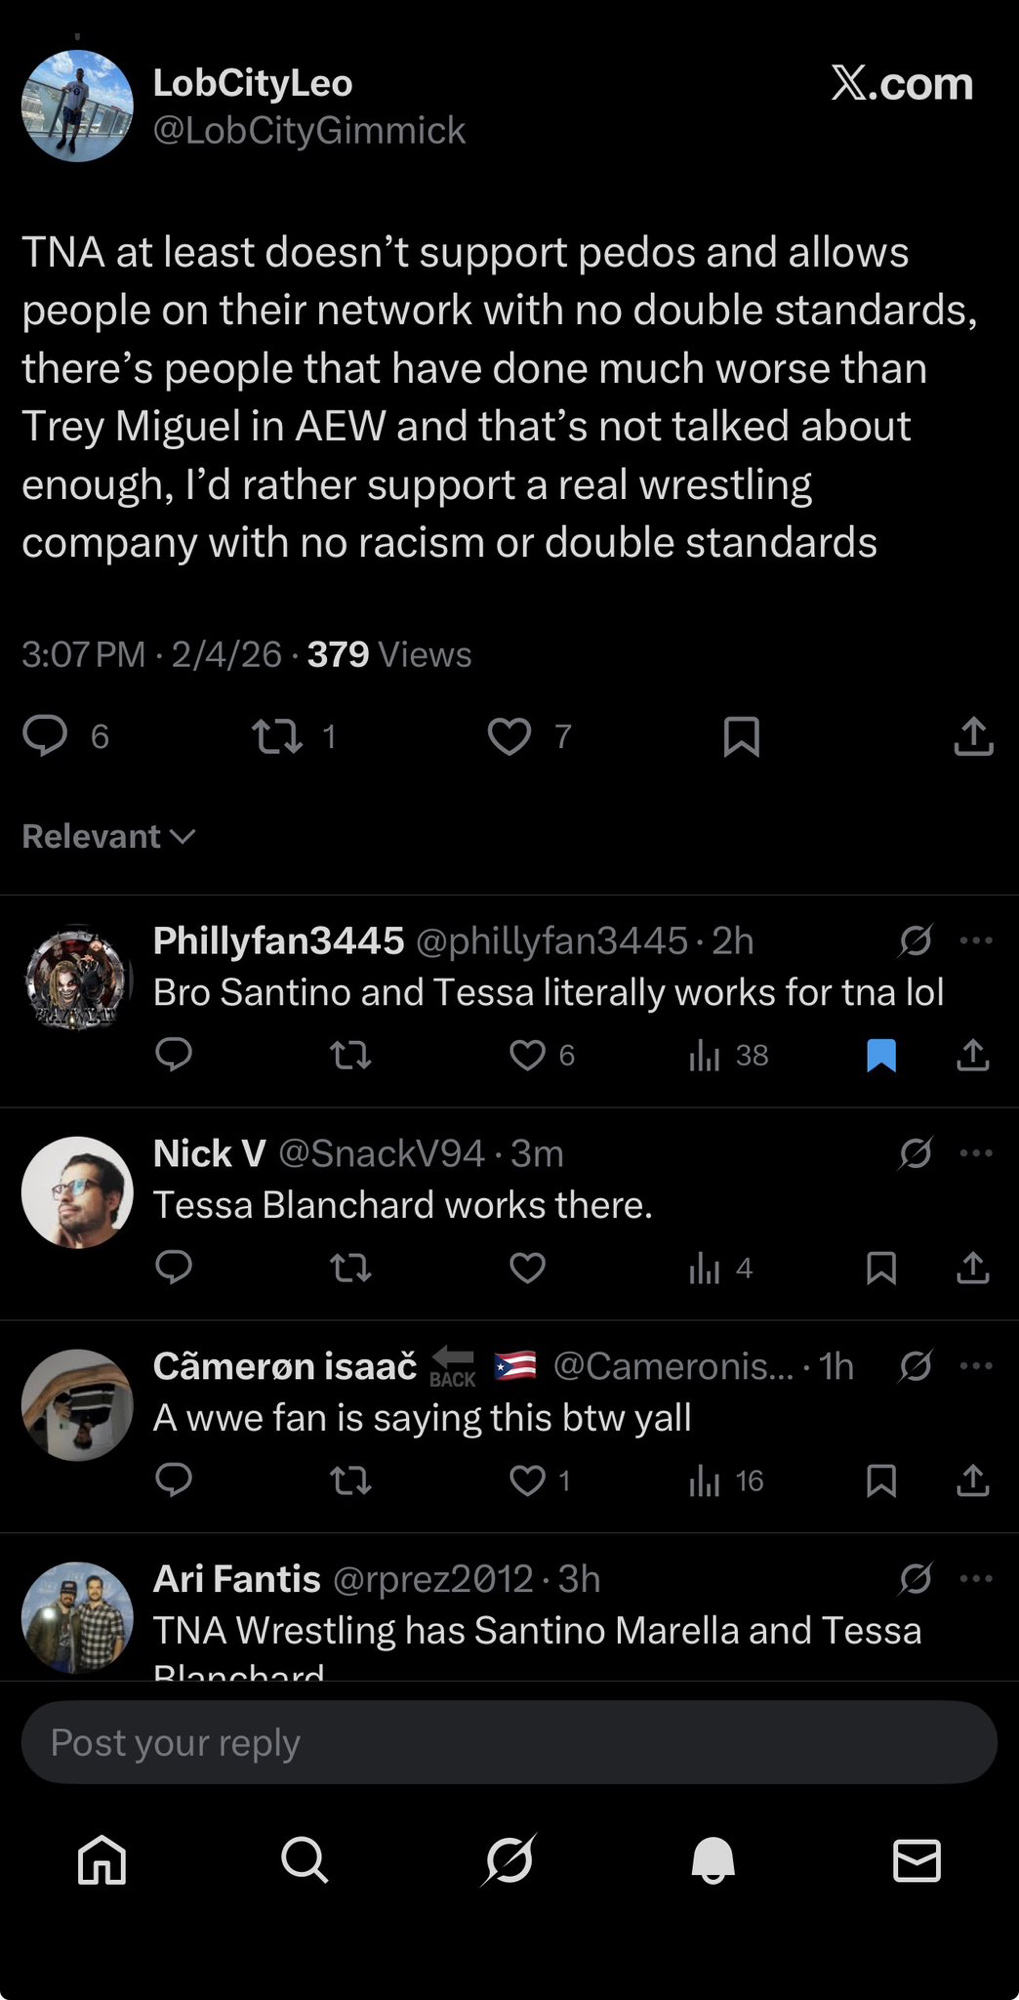Tap Grok explain icon on Cãmerøn isaač's reply
The width and height of the screenshot is (1019, 2000).
coord(915,1366)
